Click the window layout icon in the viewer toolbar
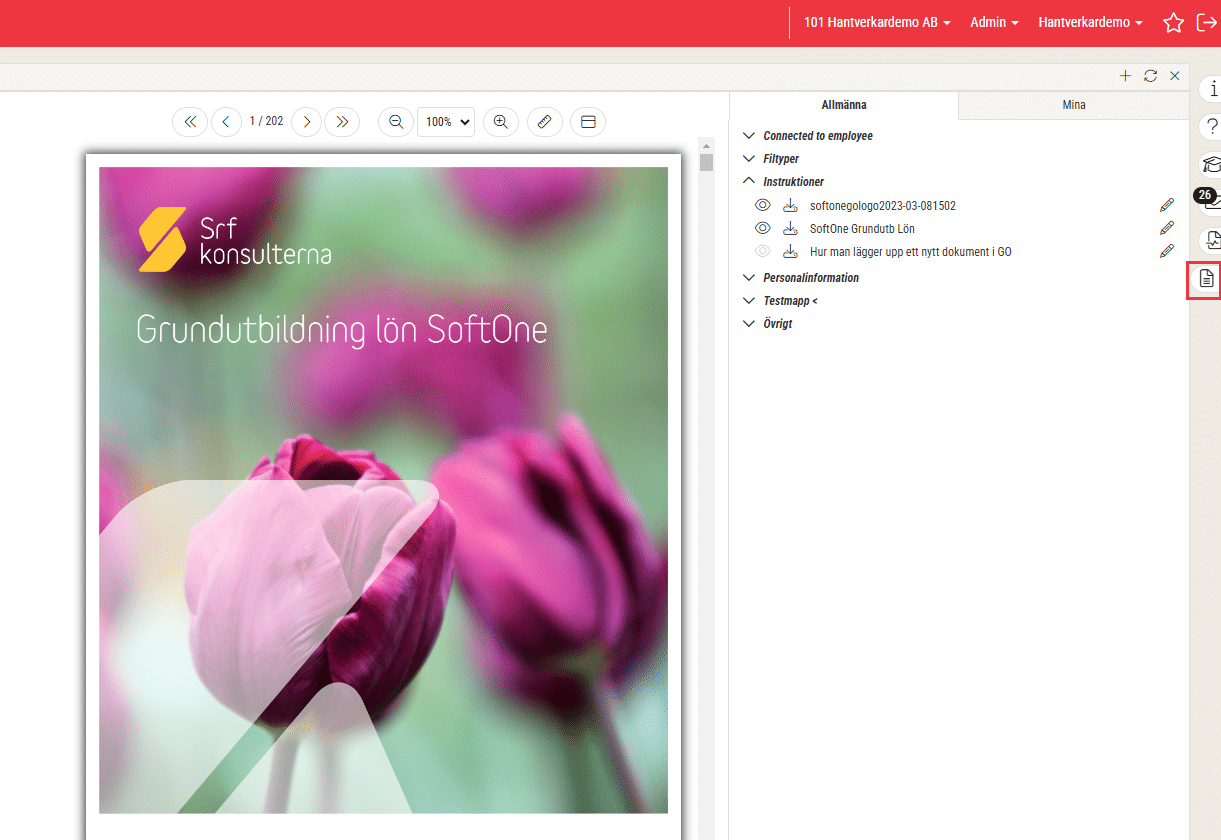 (x=588, y=122)
